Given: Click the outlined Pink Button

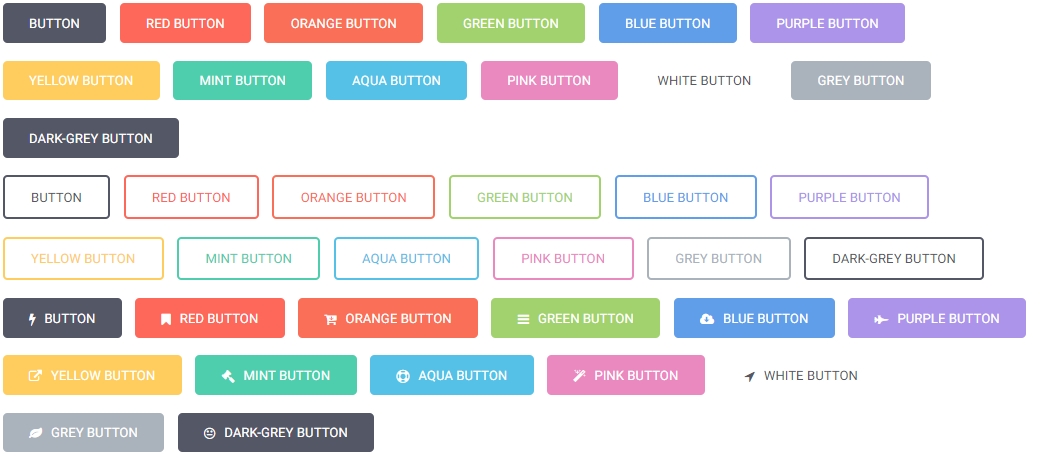Looking at the screenshot, I should [x=563, y=258].
